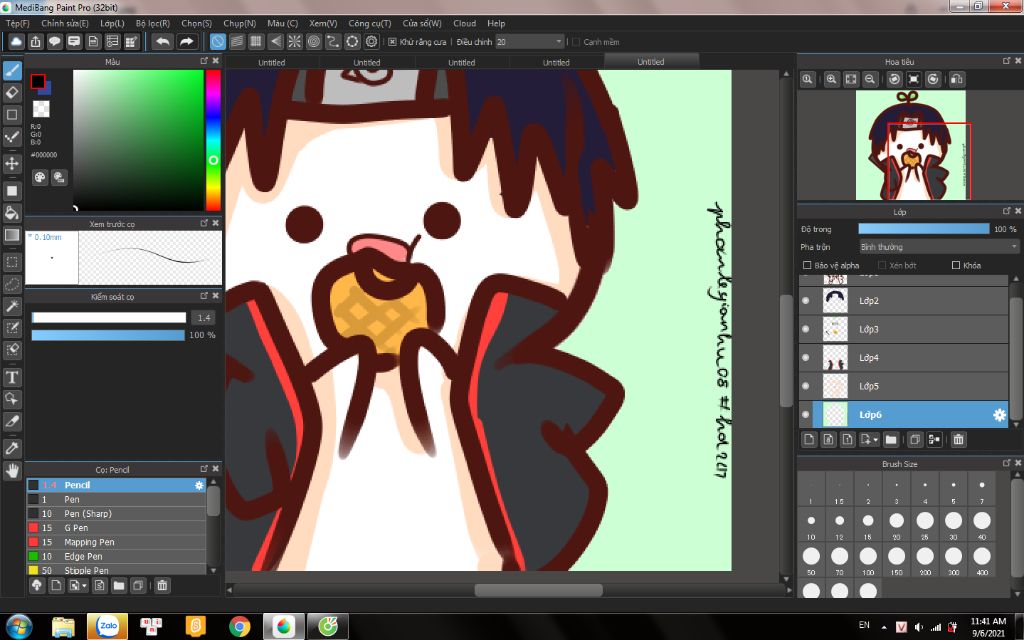Screen dimensions: 1024x640
Task: Click the cloud icon in top toolbar
Action: pyautogui.click(x=16, y=42)
